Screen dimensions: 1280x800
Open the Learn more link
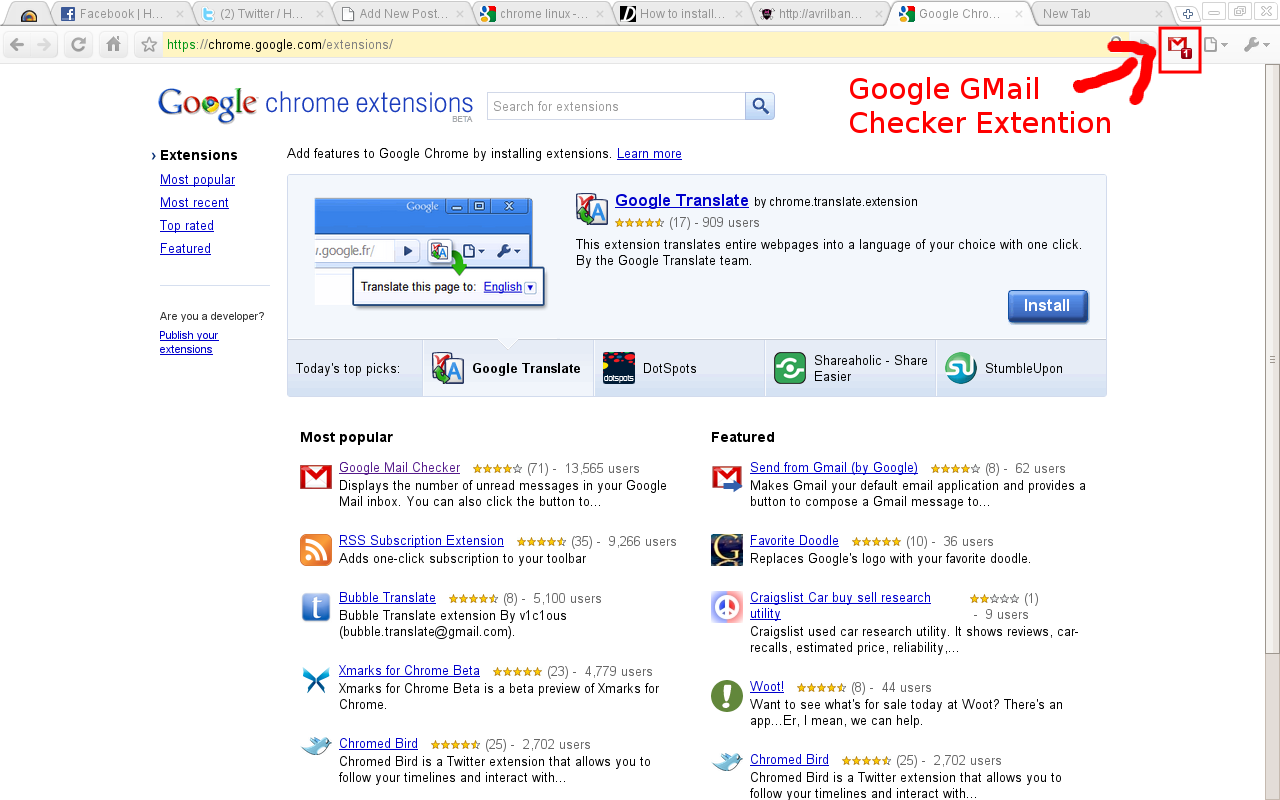click(649, 154)
